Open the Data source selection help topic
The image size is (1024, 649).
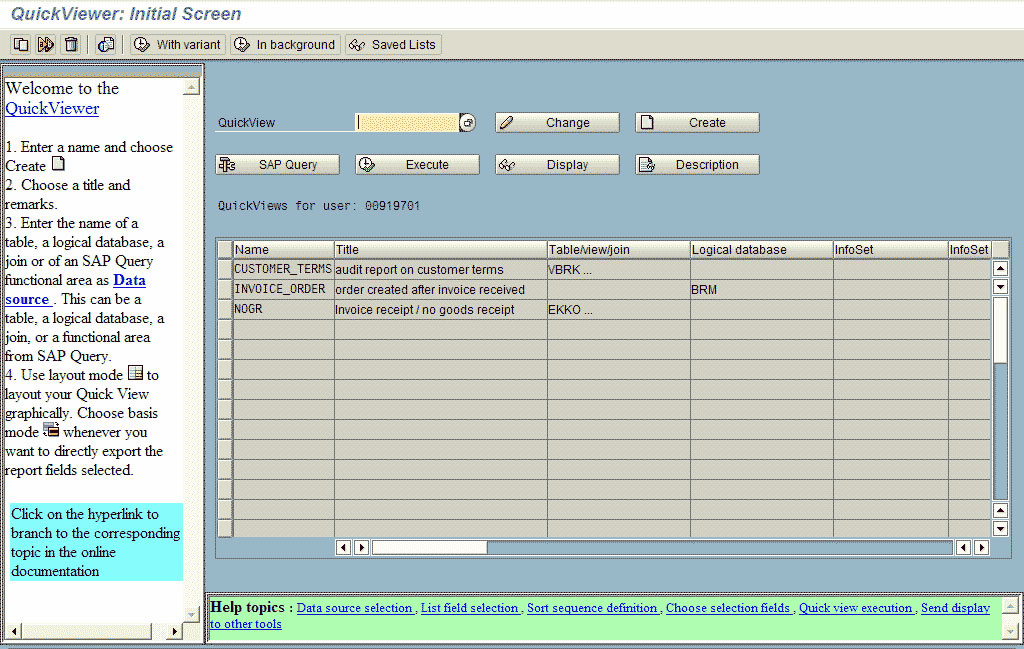tap(355, 608)
